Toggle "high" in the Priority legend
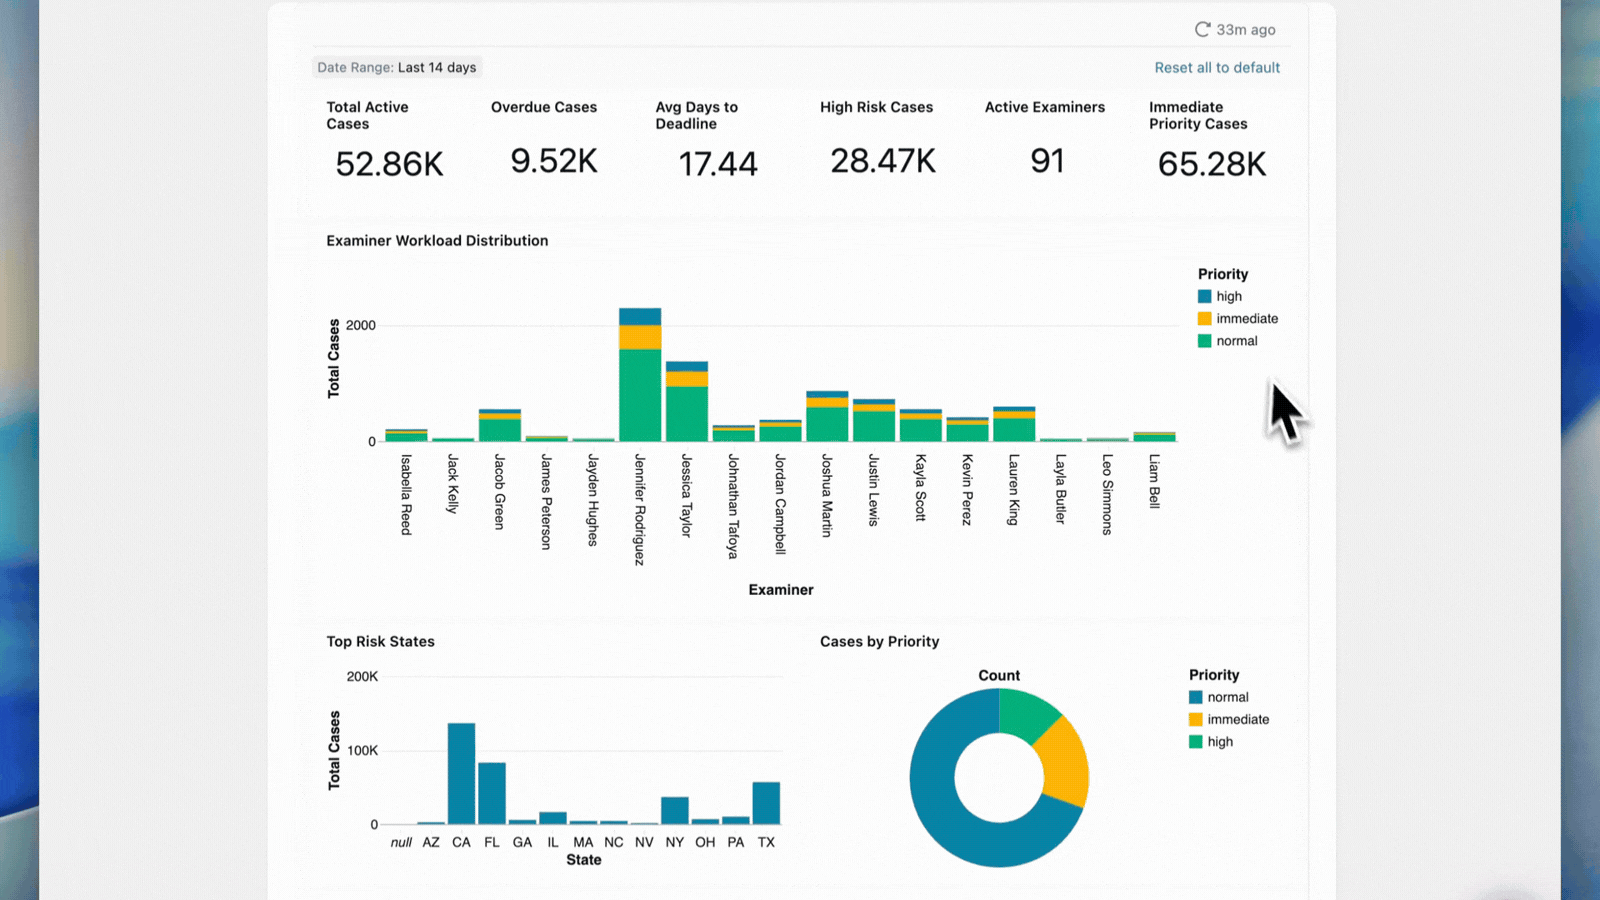 [x=1219, y=296]
